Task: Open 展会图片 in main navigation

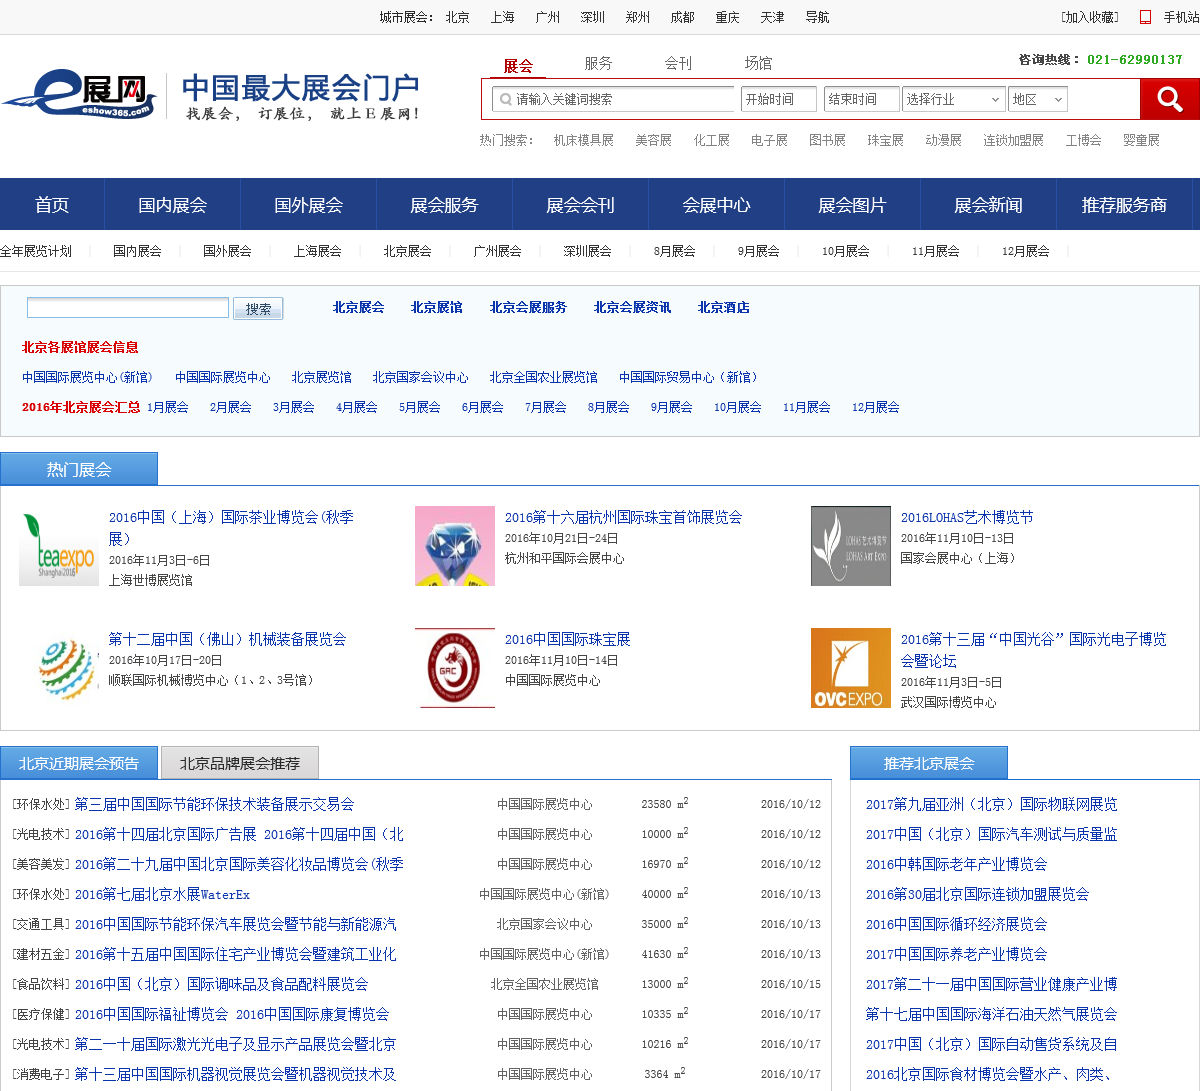Action: pyautogui.click(x=852, y=205)
